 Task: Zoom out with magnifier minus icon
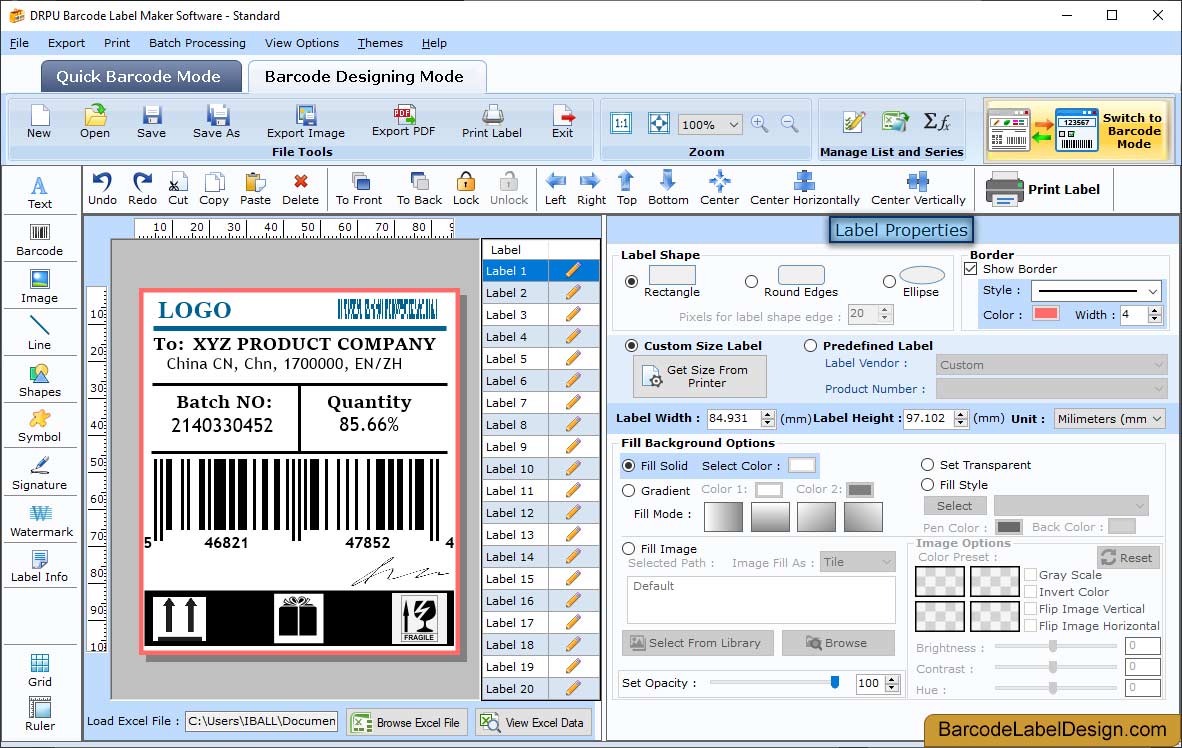coord(789,124)
